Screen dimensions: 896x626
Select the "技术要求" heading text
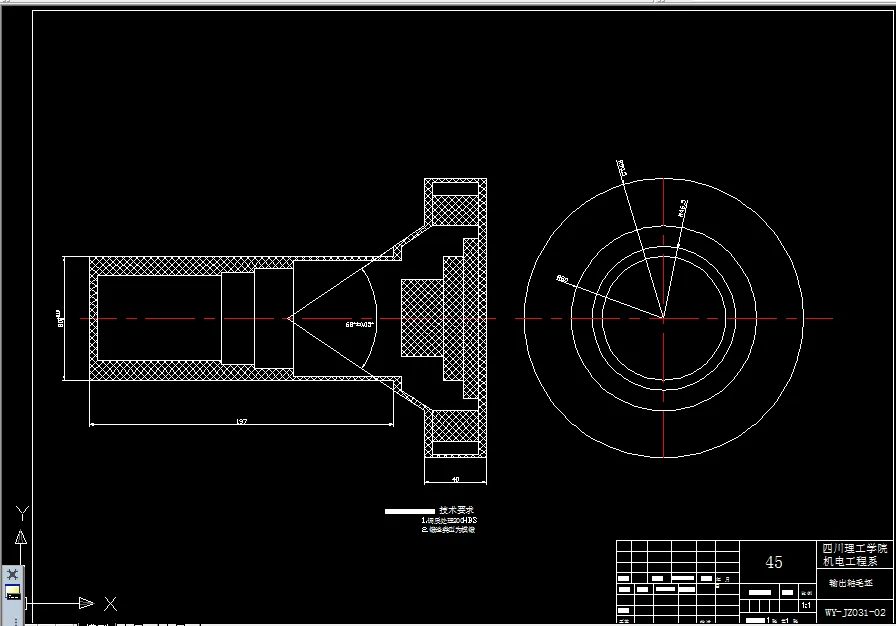[x=456, y=510]
